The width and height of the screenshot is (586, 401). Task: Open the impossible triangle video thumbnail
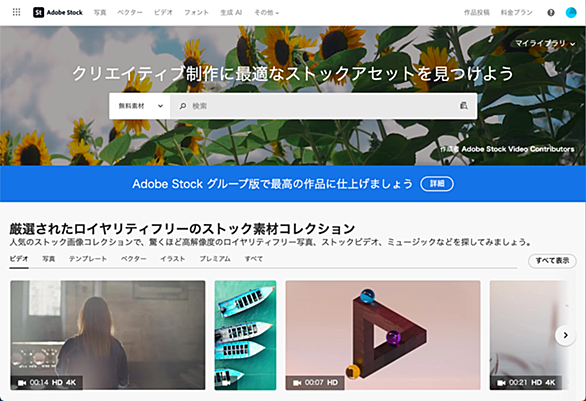tap(383, 335)
